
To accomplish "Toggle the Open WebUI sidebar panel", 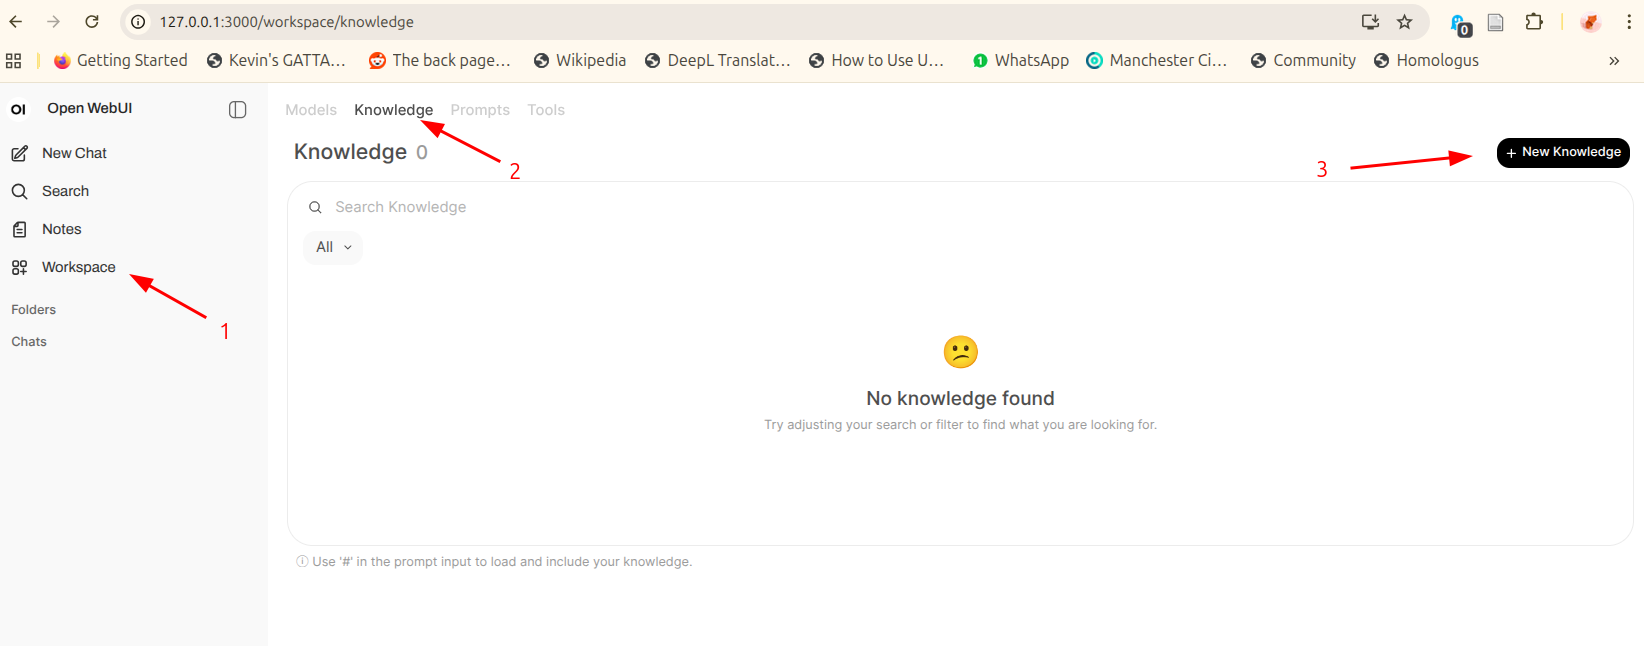I will click(x=237, y=110).
